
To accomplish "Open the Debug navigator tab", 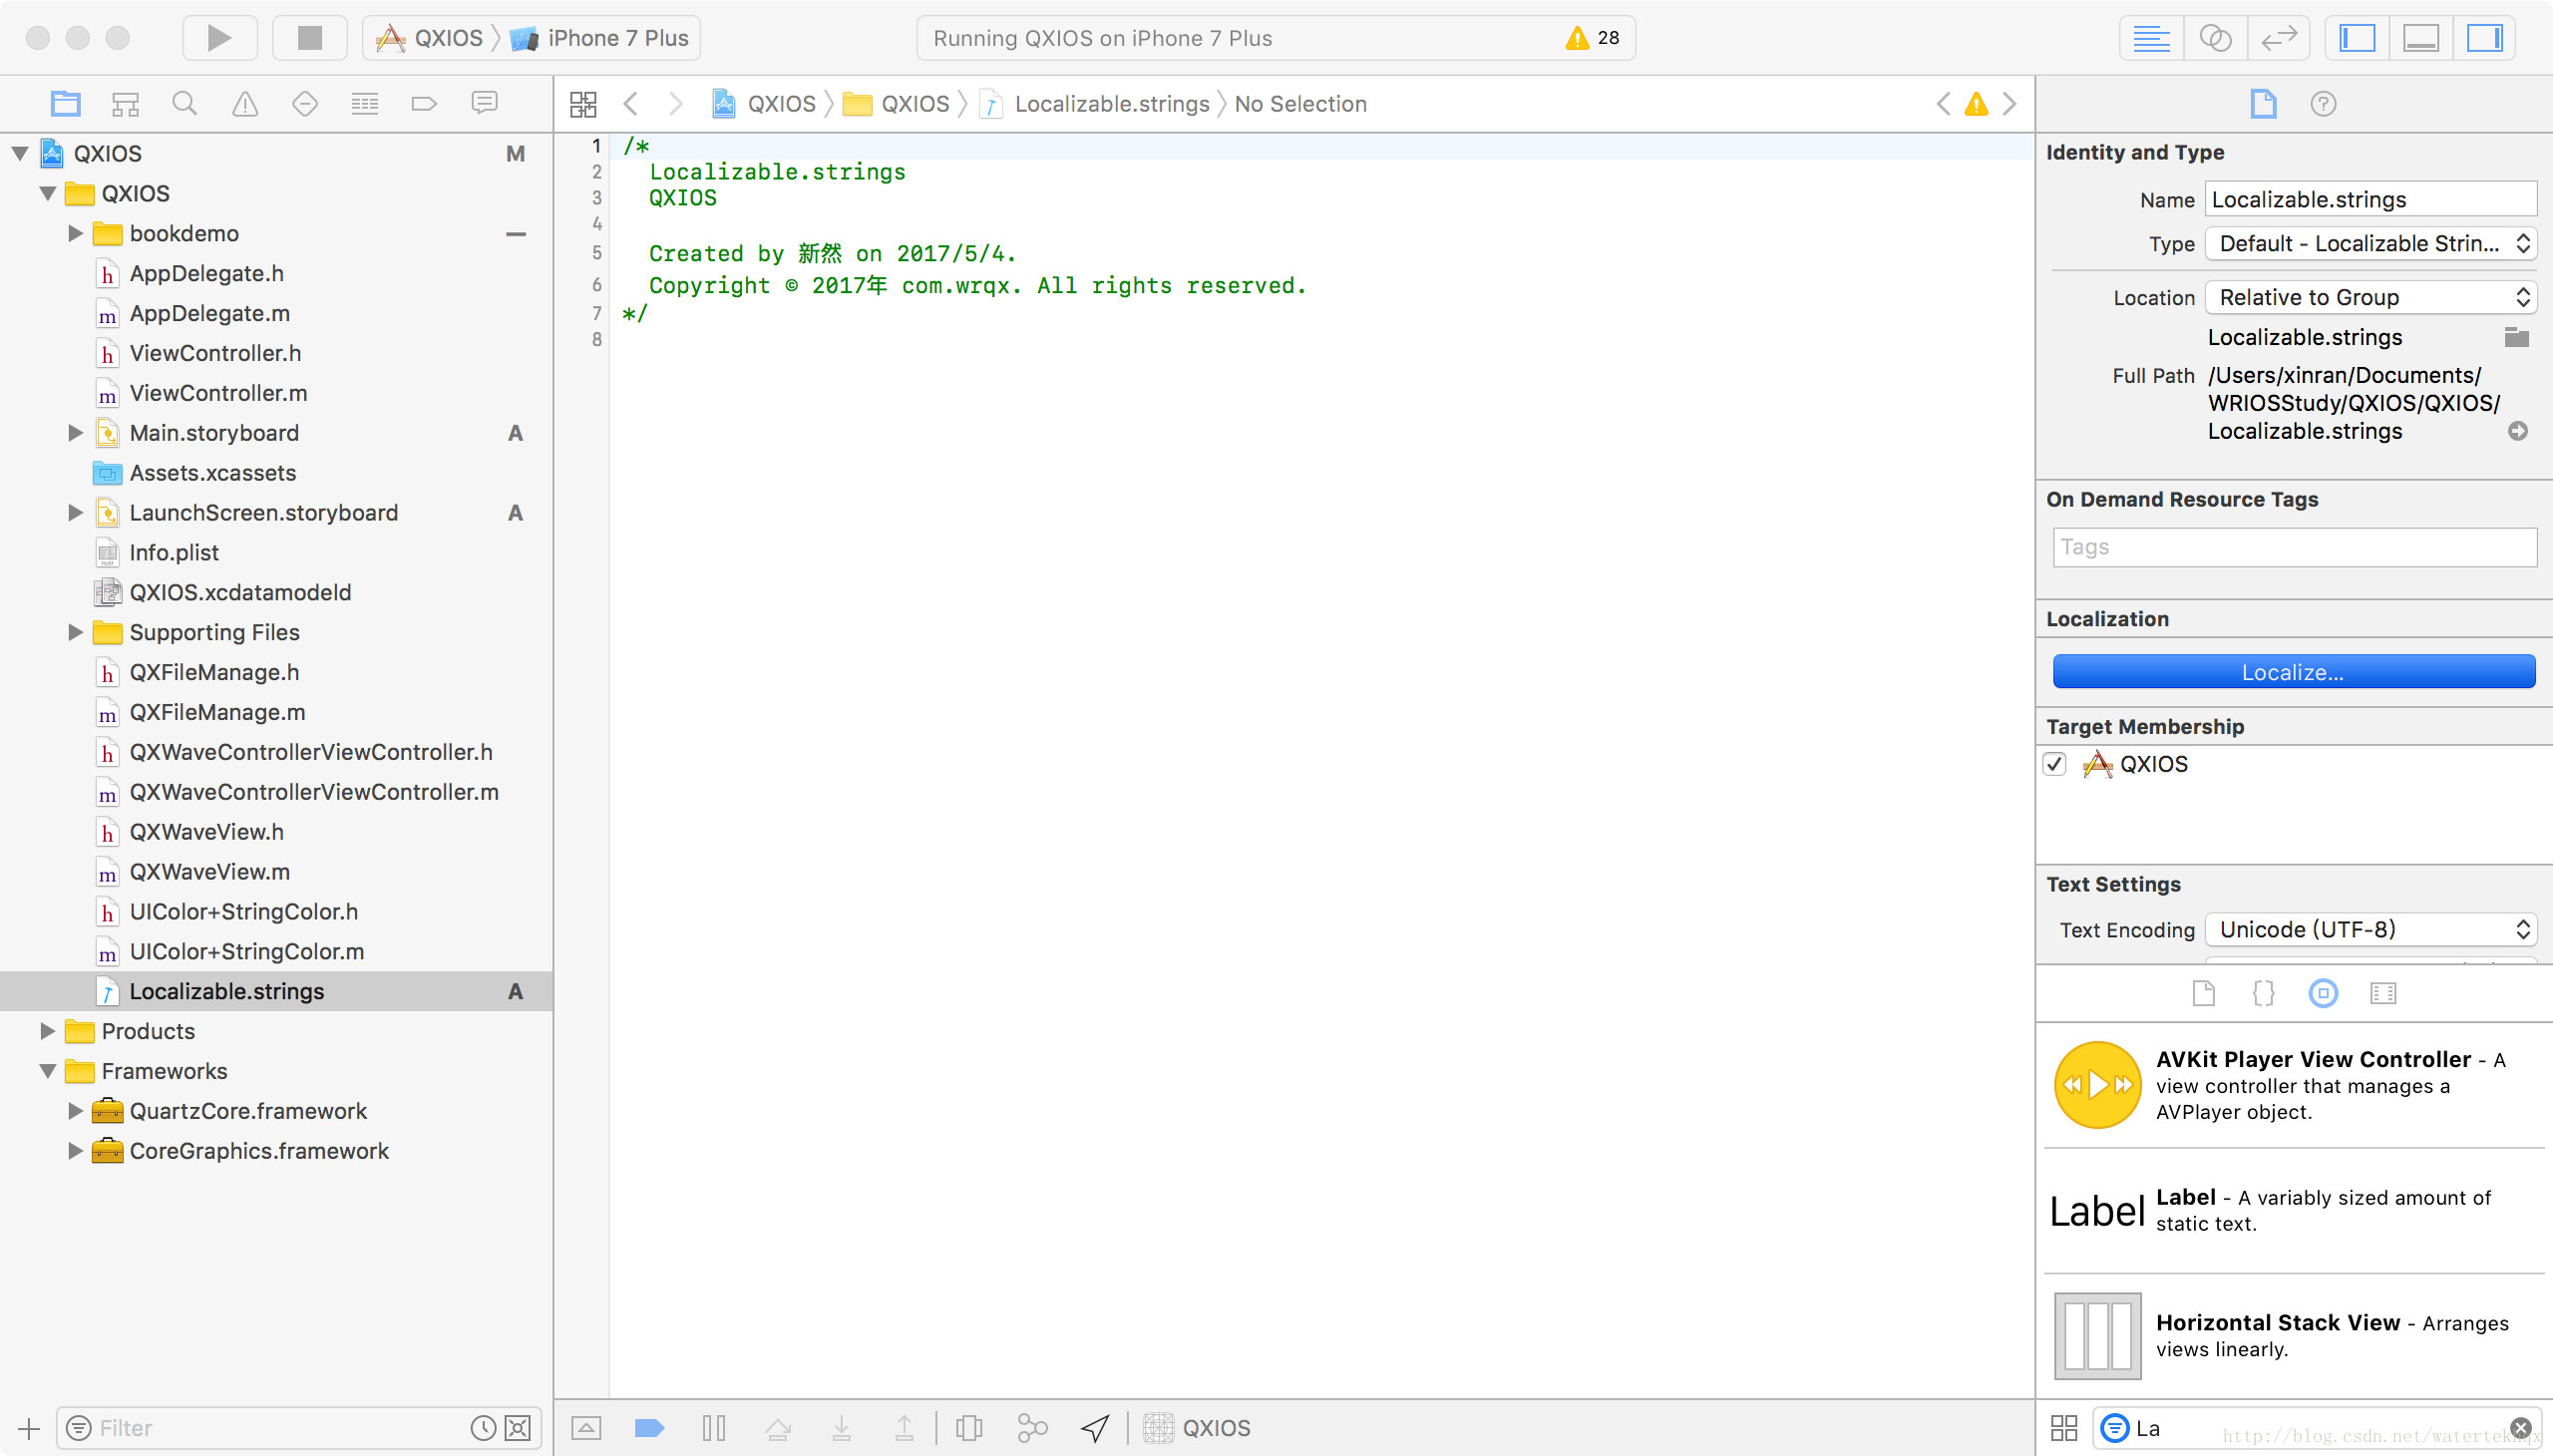I will pyautogui.click(x=365, y=103).
